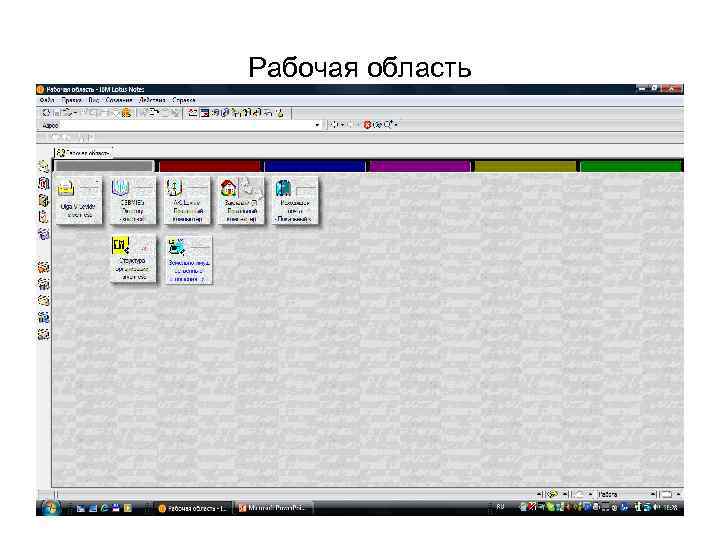
Task: Open the database tile with teal books icon
Action: [295, 200]
